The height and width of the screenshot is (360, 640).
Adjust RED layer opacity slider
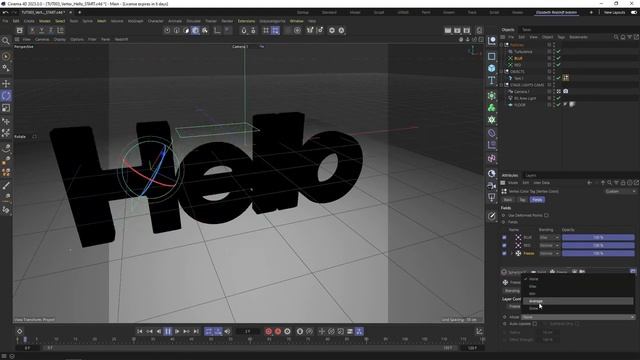coord(598,245)
